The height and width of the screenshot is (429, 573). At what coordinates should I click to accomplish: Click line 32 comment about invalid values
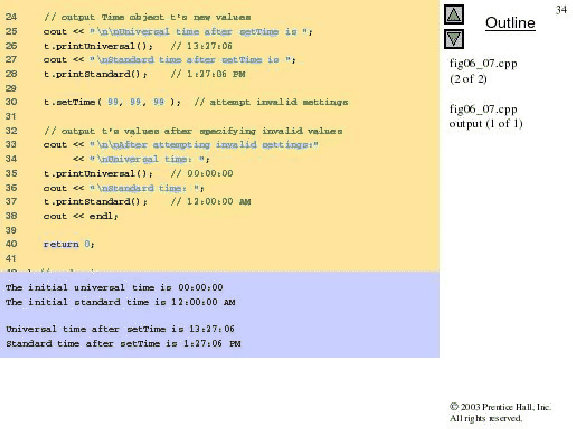pyautogui.click(x=193, y=131)
